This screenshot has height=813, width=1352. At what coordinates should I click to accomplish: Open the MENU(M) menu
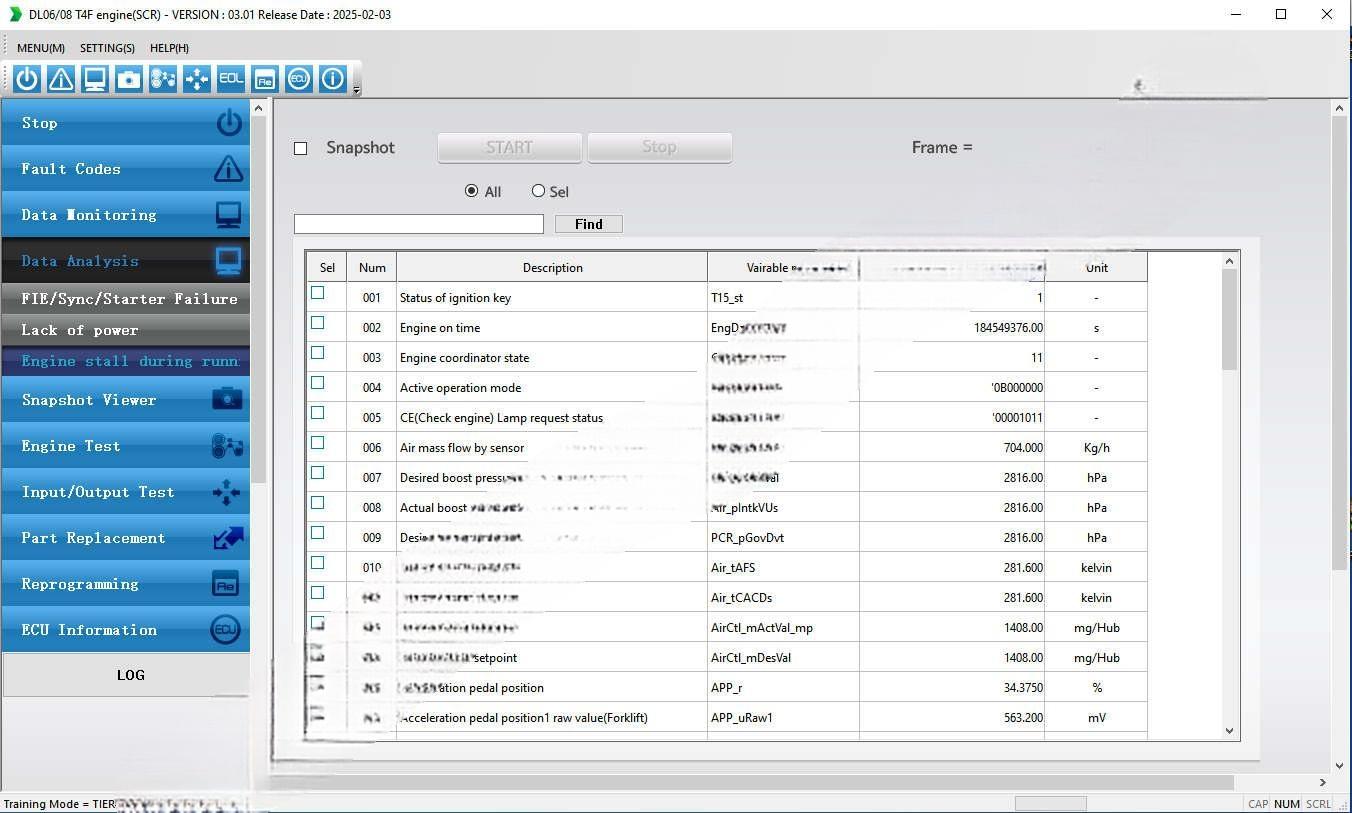[40, 48]
